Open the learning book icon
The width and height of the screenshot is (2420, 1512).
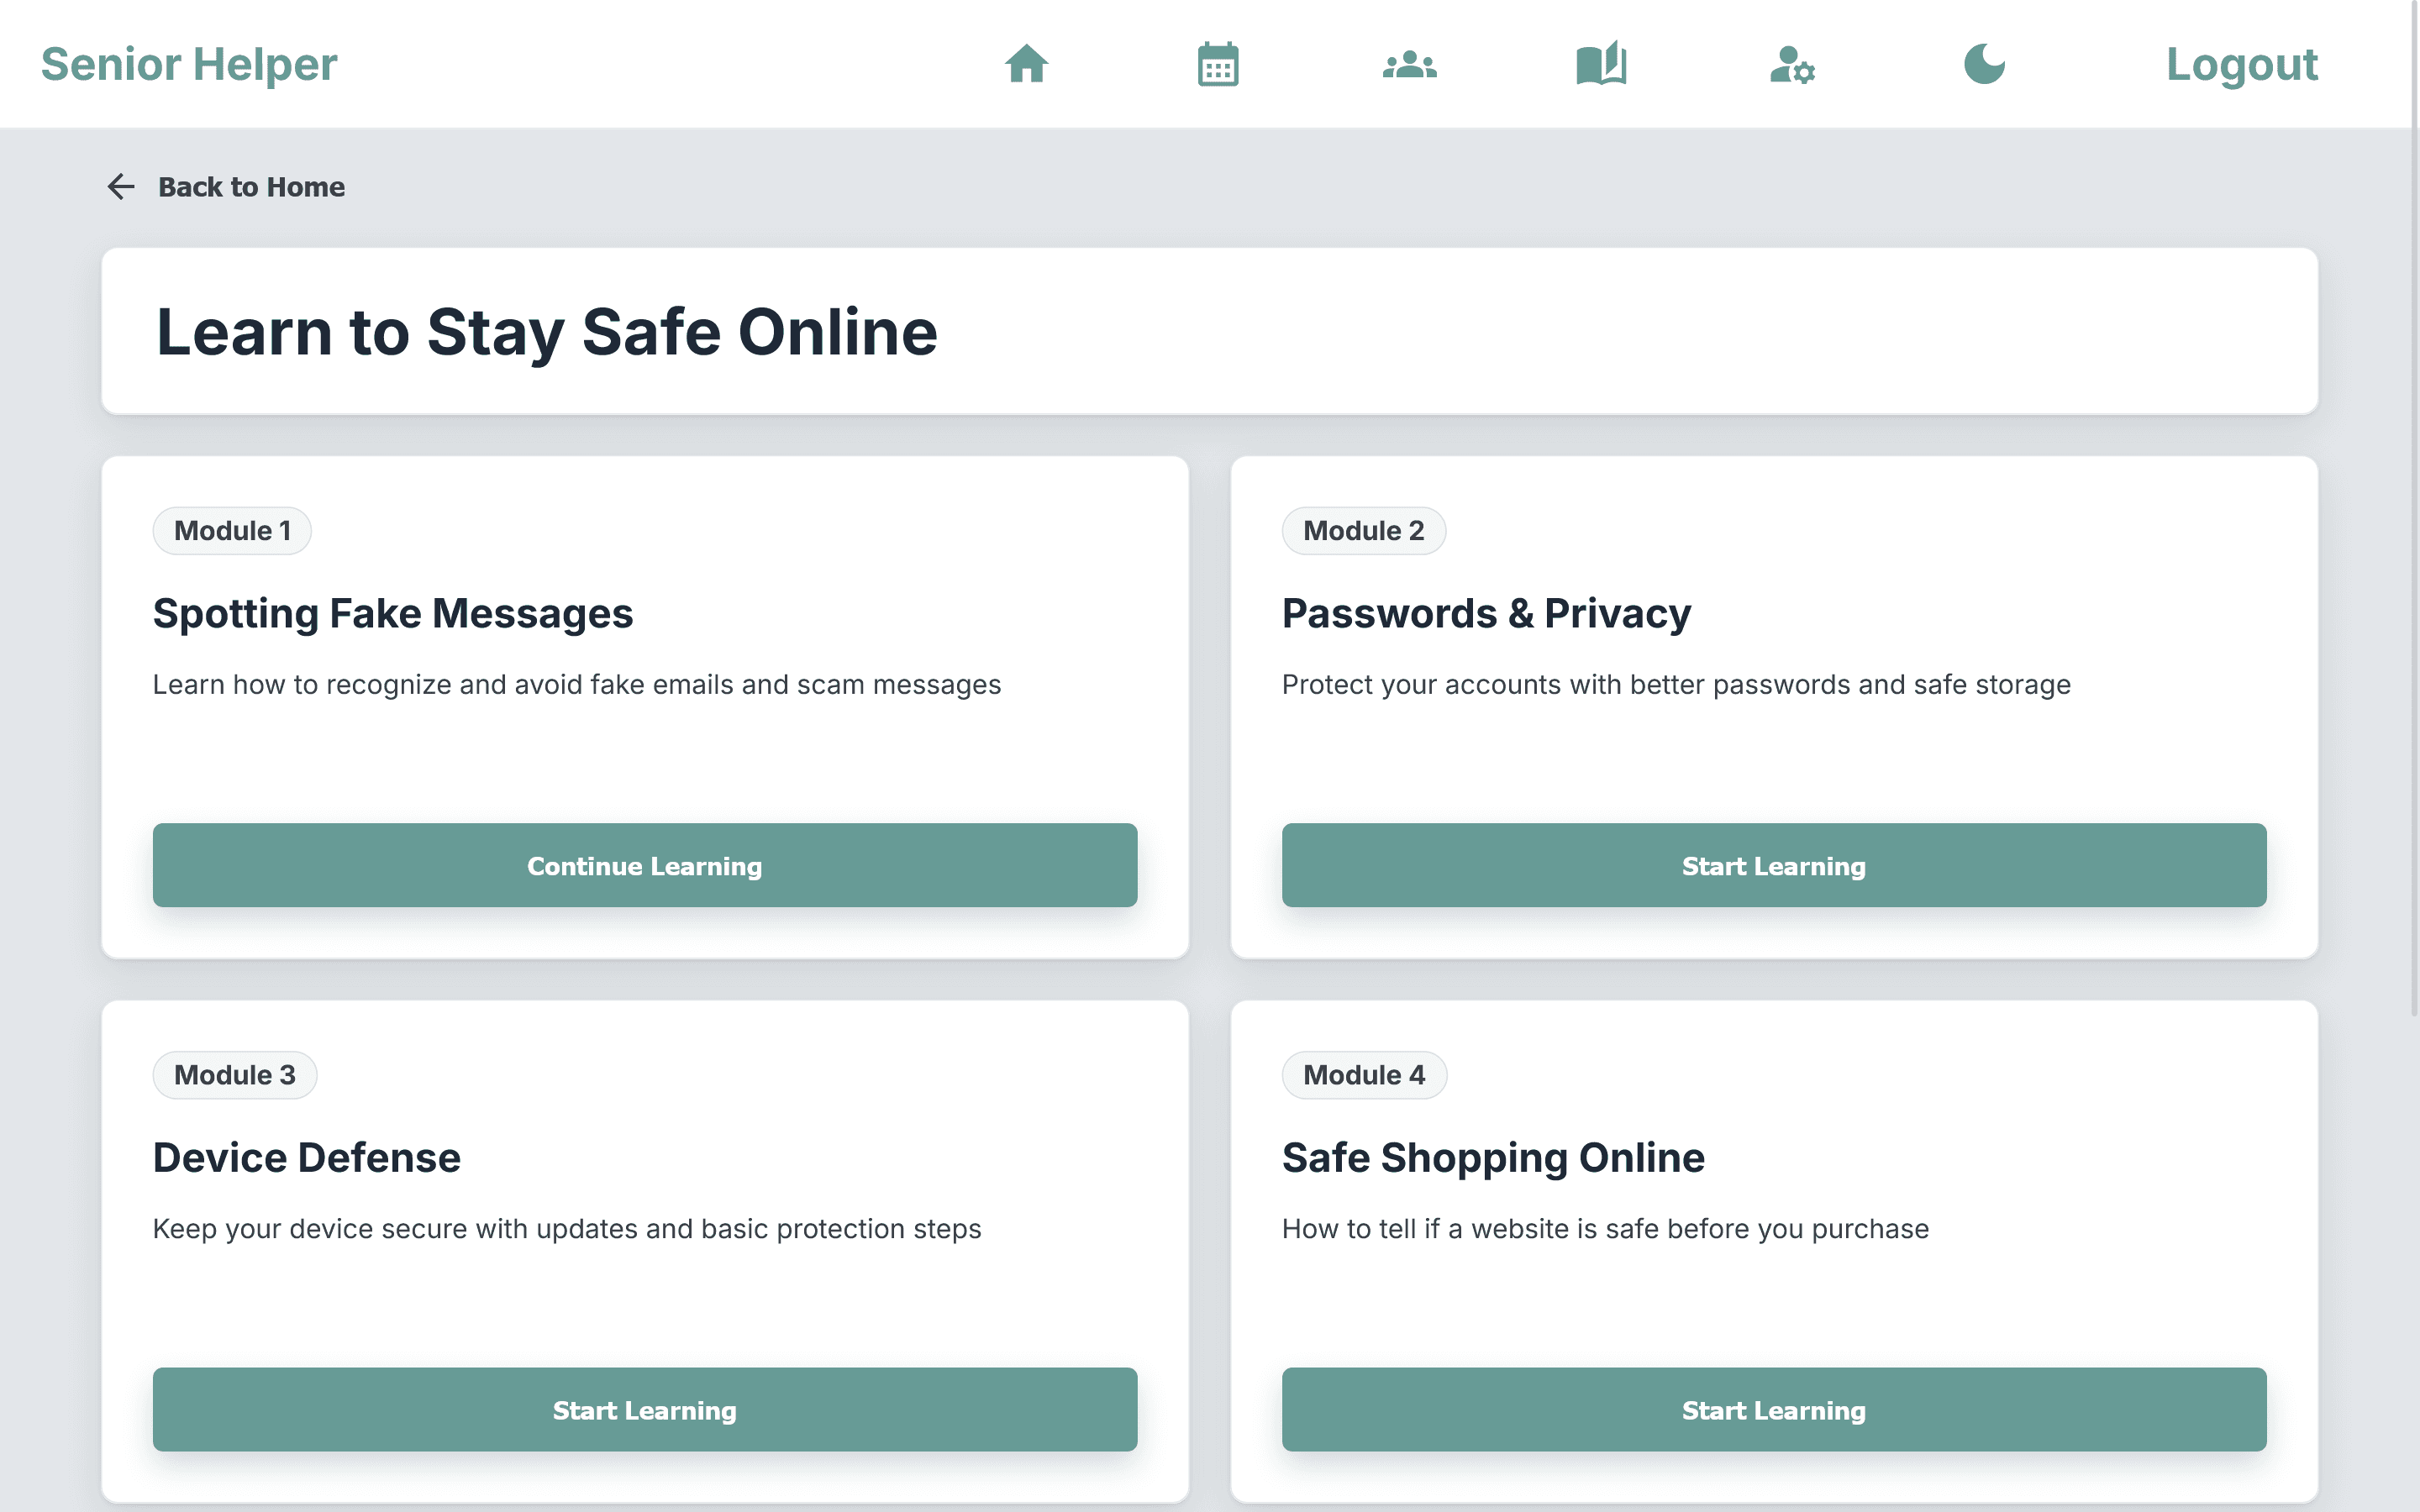[1602, 64]
